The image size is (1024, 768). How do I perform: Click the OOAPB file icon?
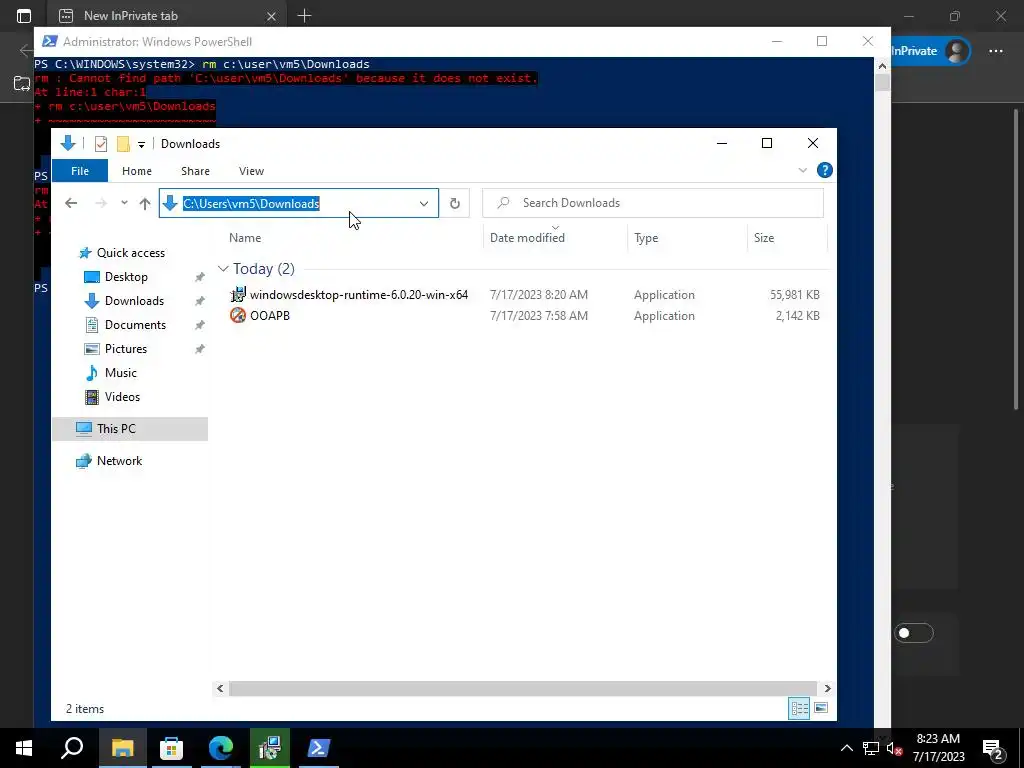click(238, 315)
